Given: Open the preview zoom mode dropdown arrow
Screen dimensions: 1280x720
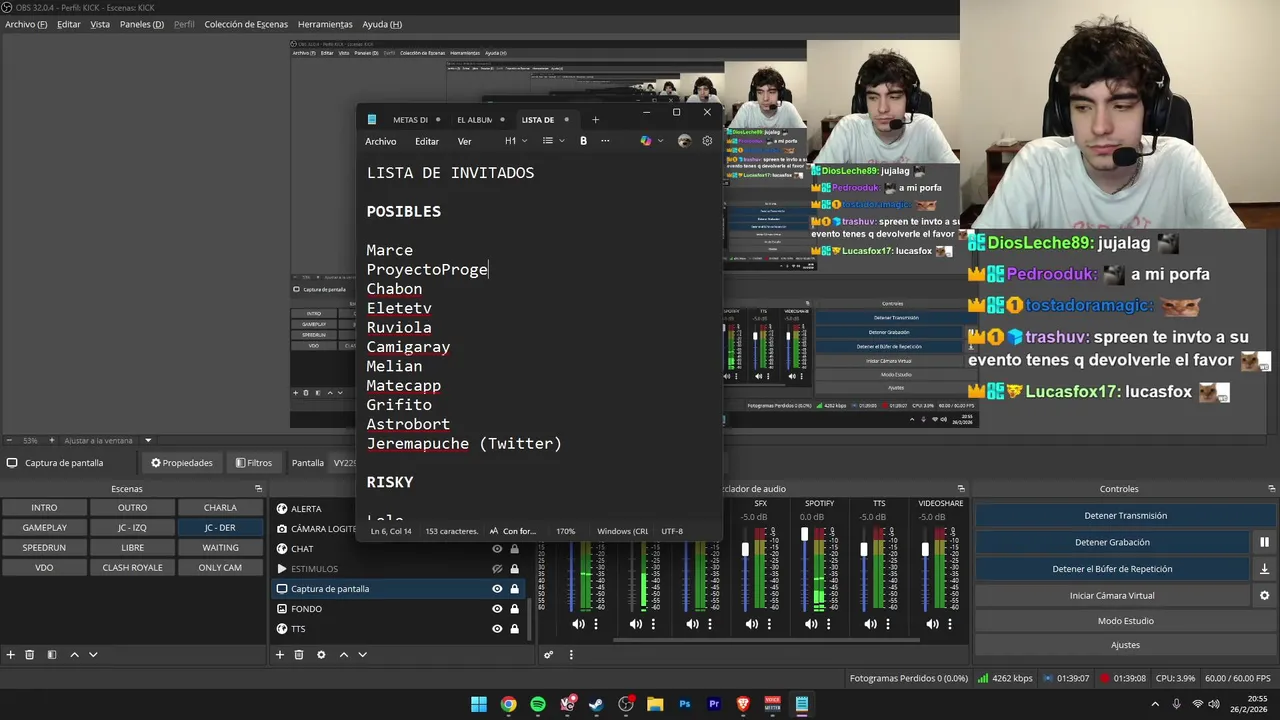Looking at the screenshot, I should 148,440.
